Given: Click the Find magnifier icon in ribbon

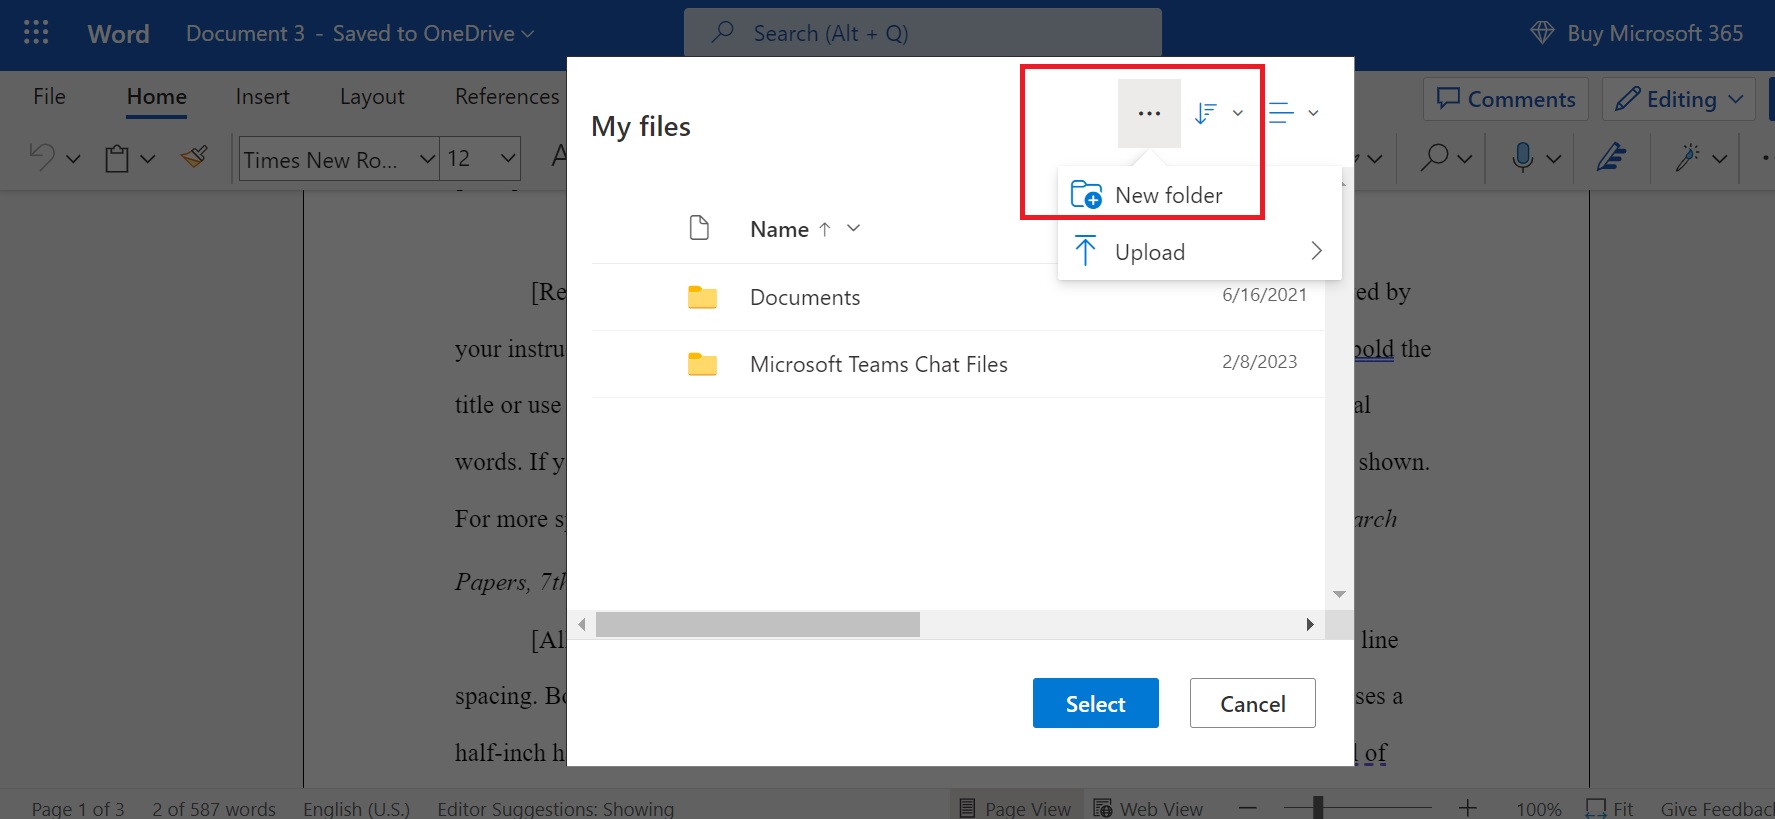Looking at the screenshot, I should coord(1435,157).
